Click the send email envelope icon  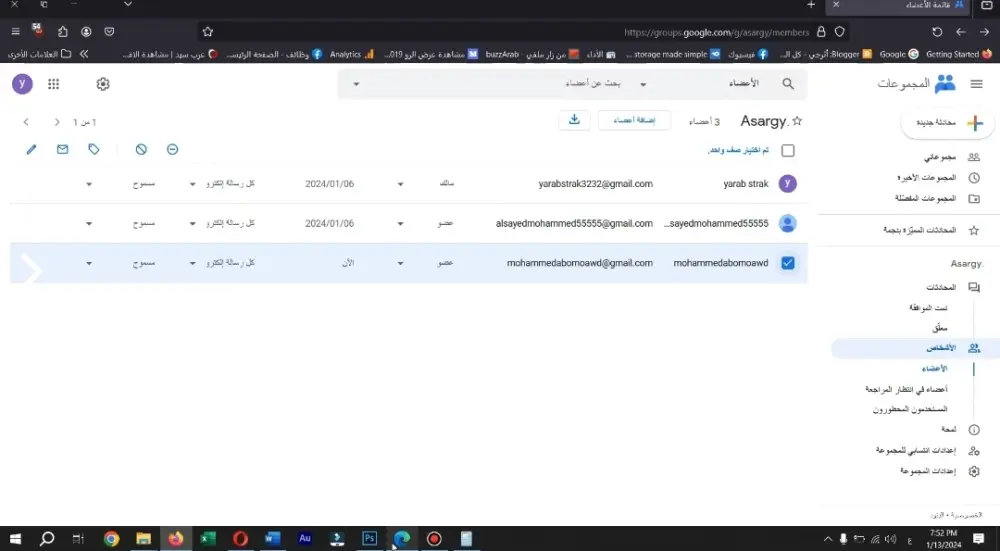pyautogui.click(x=62, y=149)
